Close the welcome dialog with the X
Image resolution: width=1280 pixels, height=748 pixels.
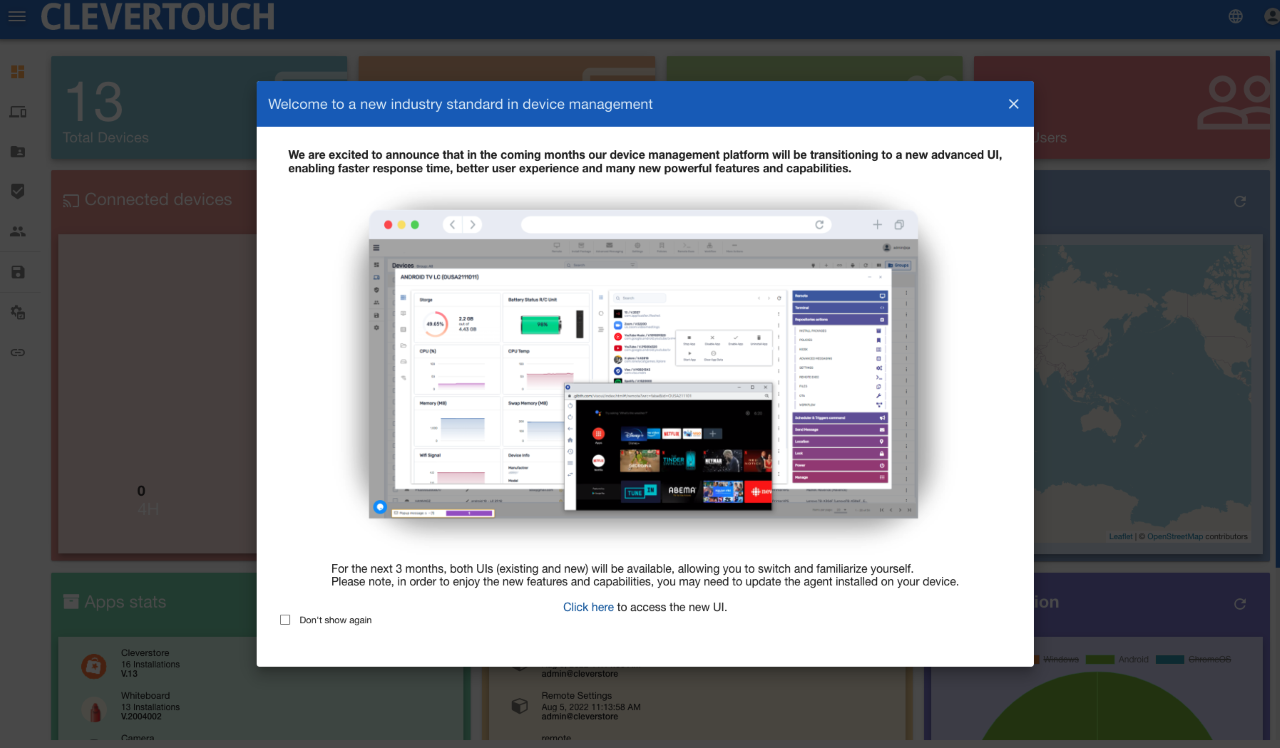click(1013, 104)
